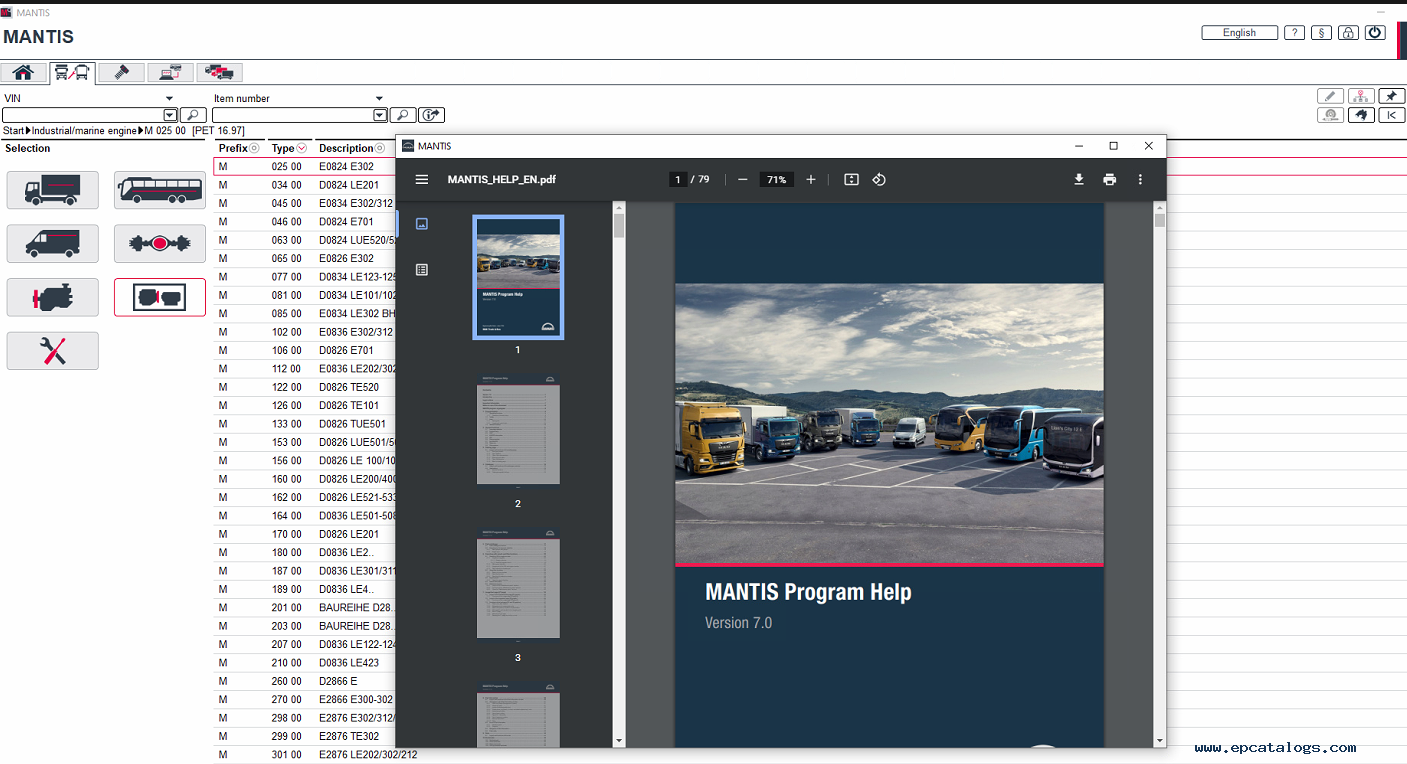
Task: Expand the VIN label dropdown arrow
Action: 170,99
